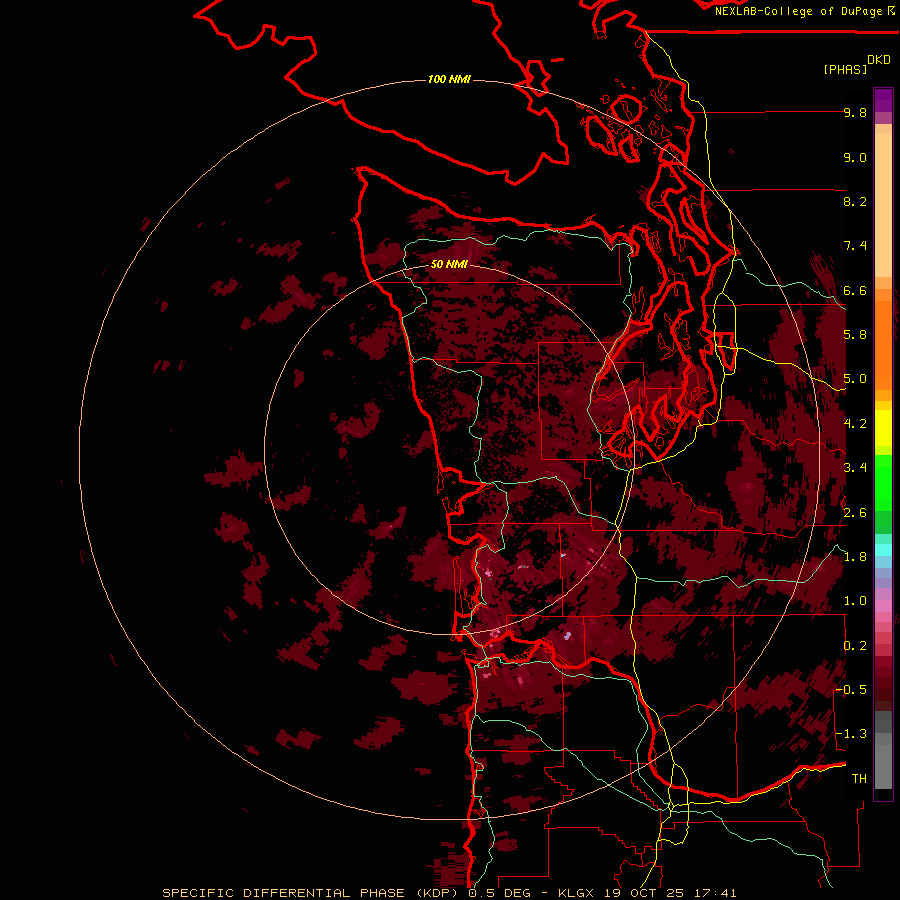The image size is (900, 900).
Task: Click the 8.2 value on the scale
Action: point(855,201)
